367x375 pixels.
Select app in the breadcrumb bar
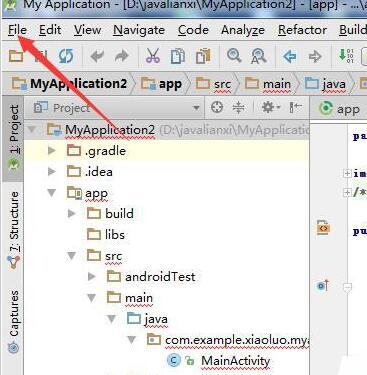point(161,83)
